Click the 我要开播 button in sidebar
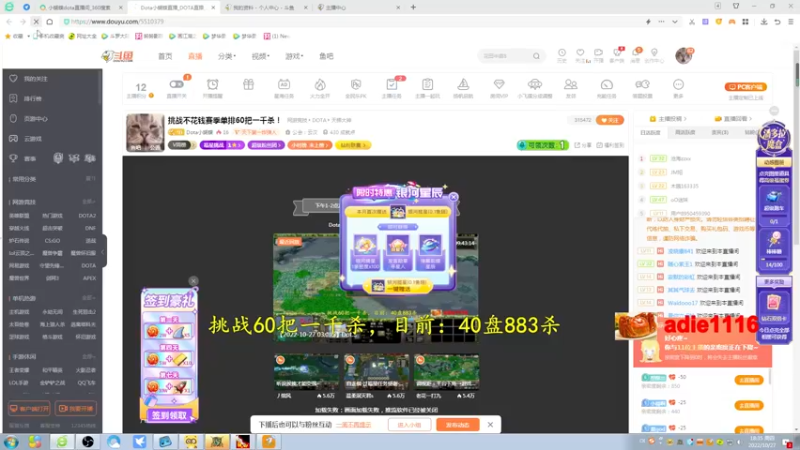The width and height of the screenshot is (800, 450). pos(76,408)
